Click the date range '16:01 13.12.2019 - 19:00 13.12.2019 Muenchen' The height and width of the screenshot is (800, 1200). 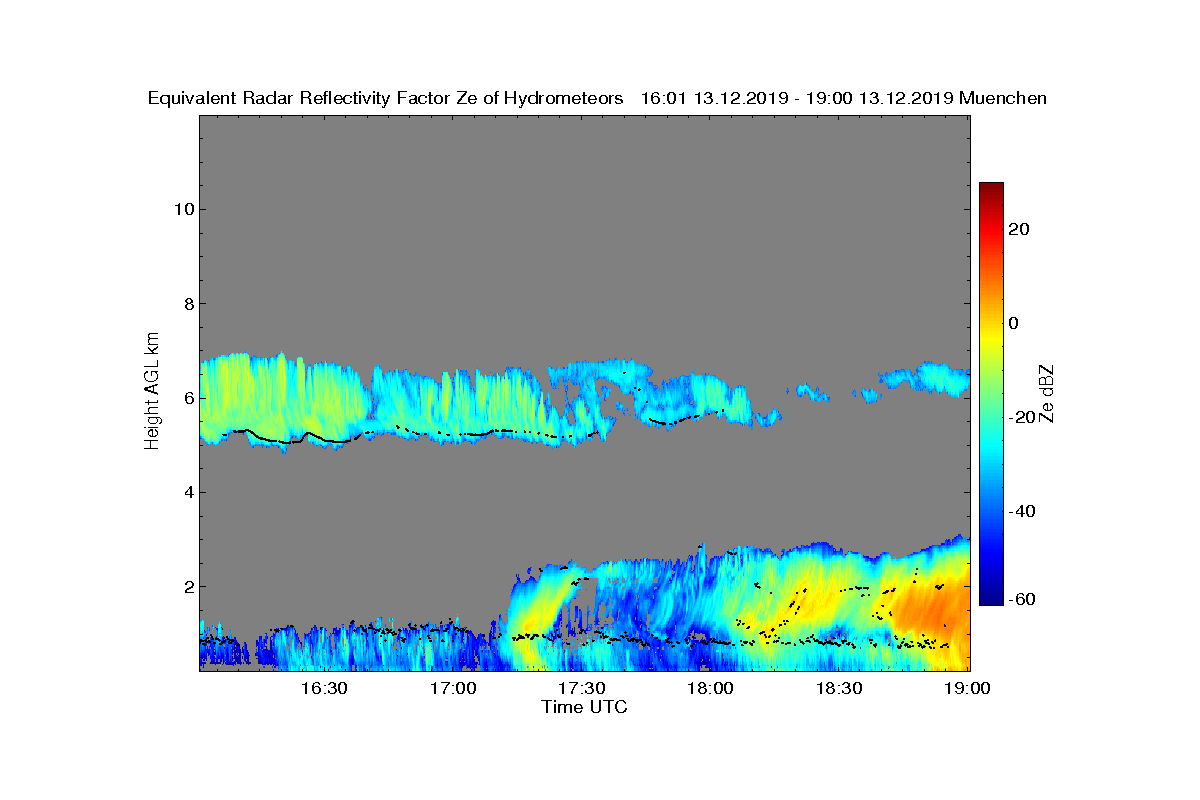click(x=844, y=99)
